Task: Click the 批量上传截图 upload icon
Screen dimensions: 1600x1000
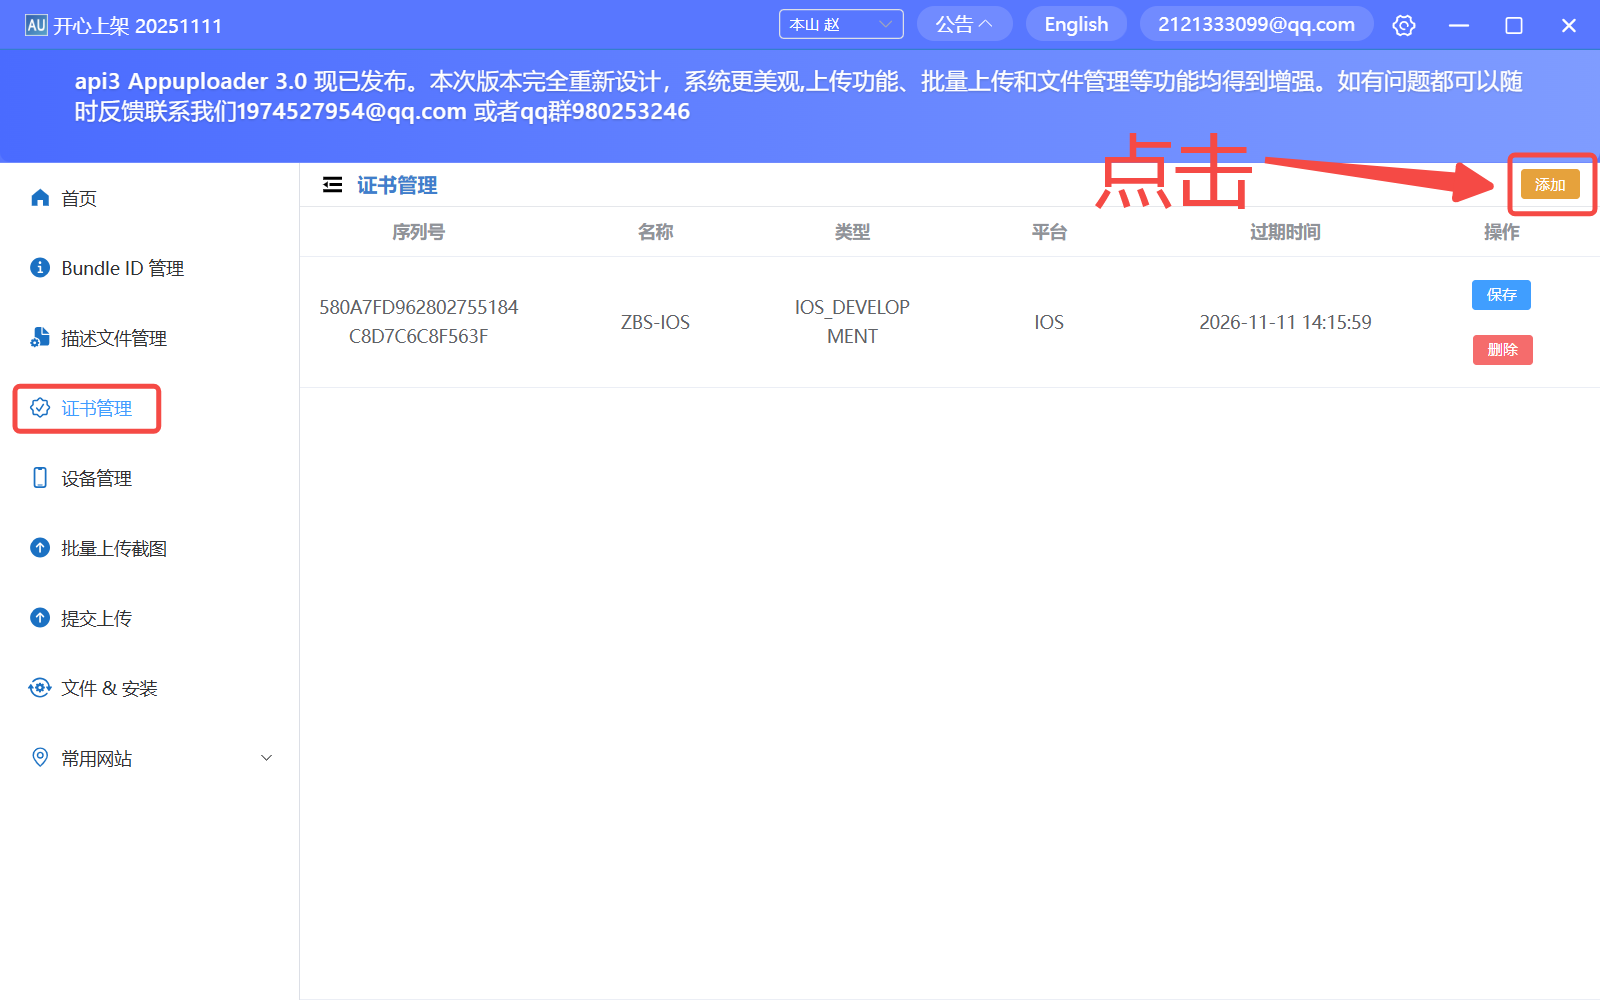Action: point(40,547)
